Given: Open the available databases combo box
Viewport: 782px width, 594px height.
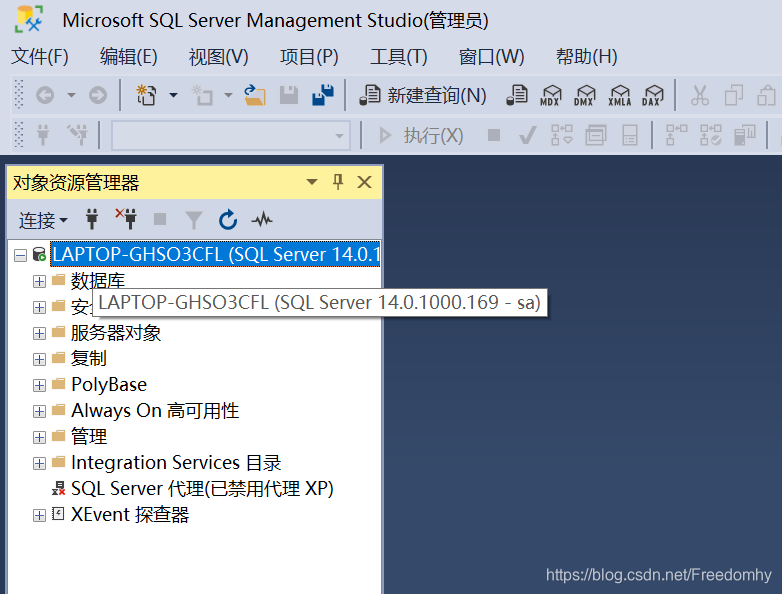Looking at the screenshot, I should [230, 135].
